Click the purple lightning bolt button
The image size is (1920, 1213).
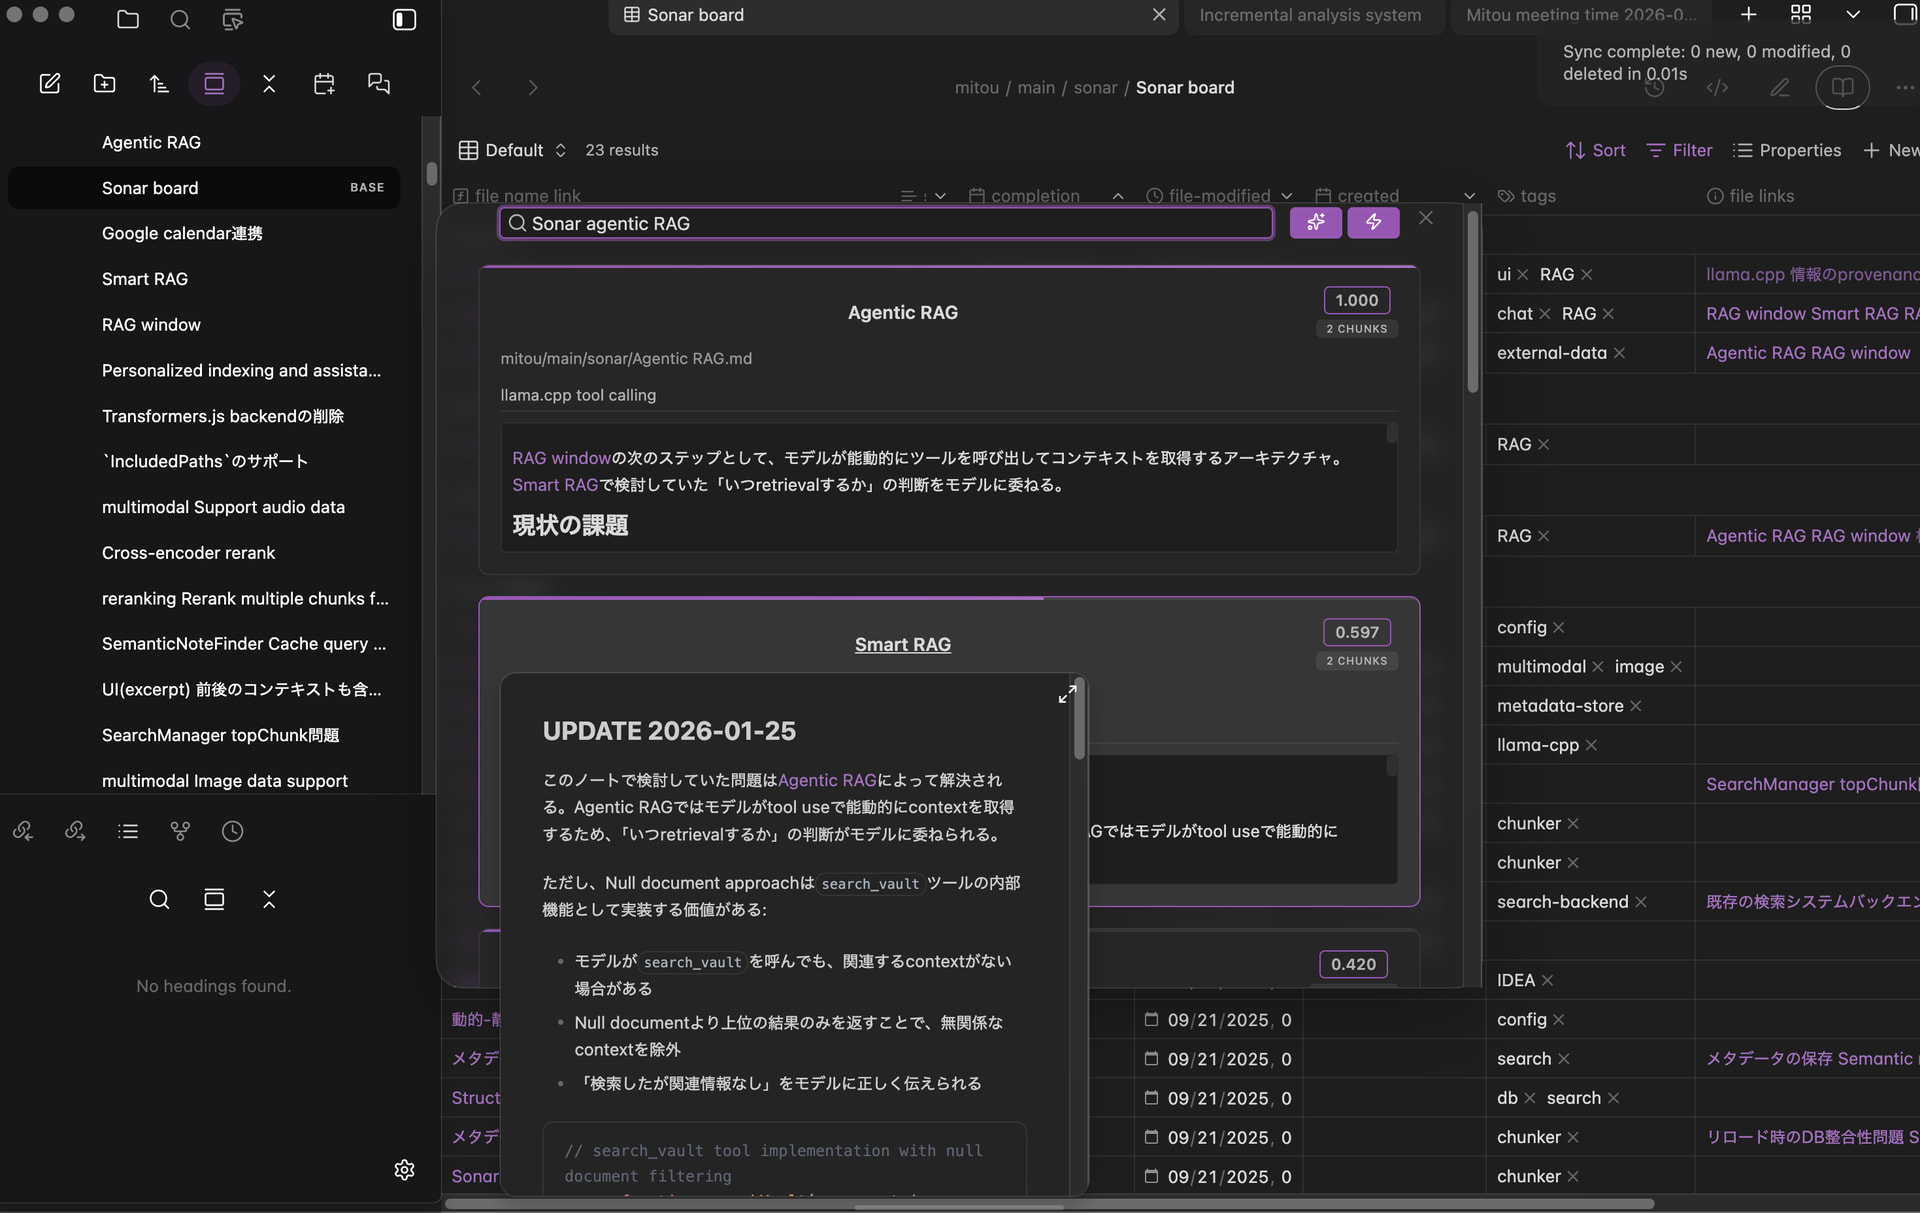point(1373,222)
